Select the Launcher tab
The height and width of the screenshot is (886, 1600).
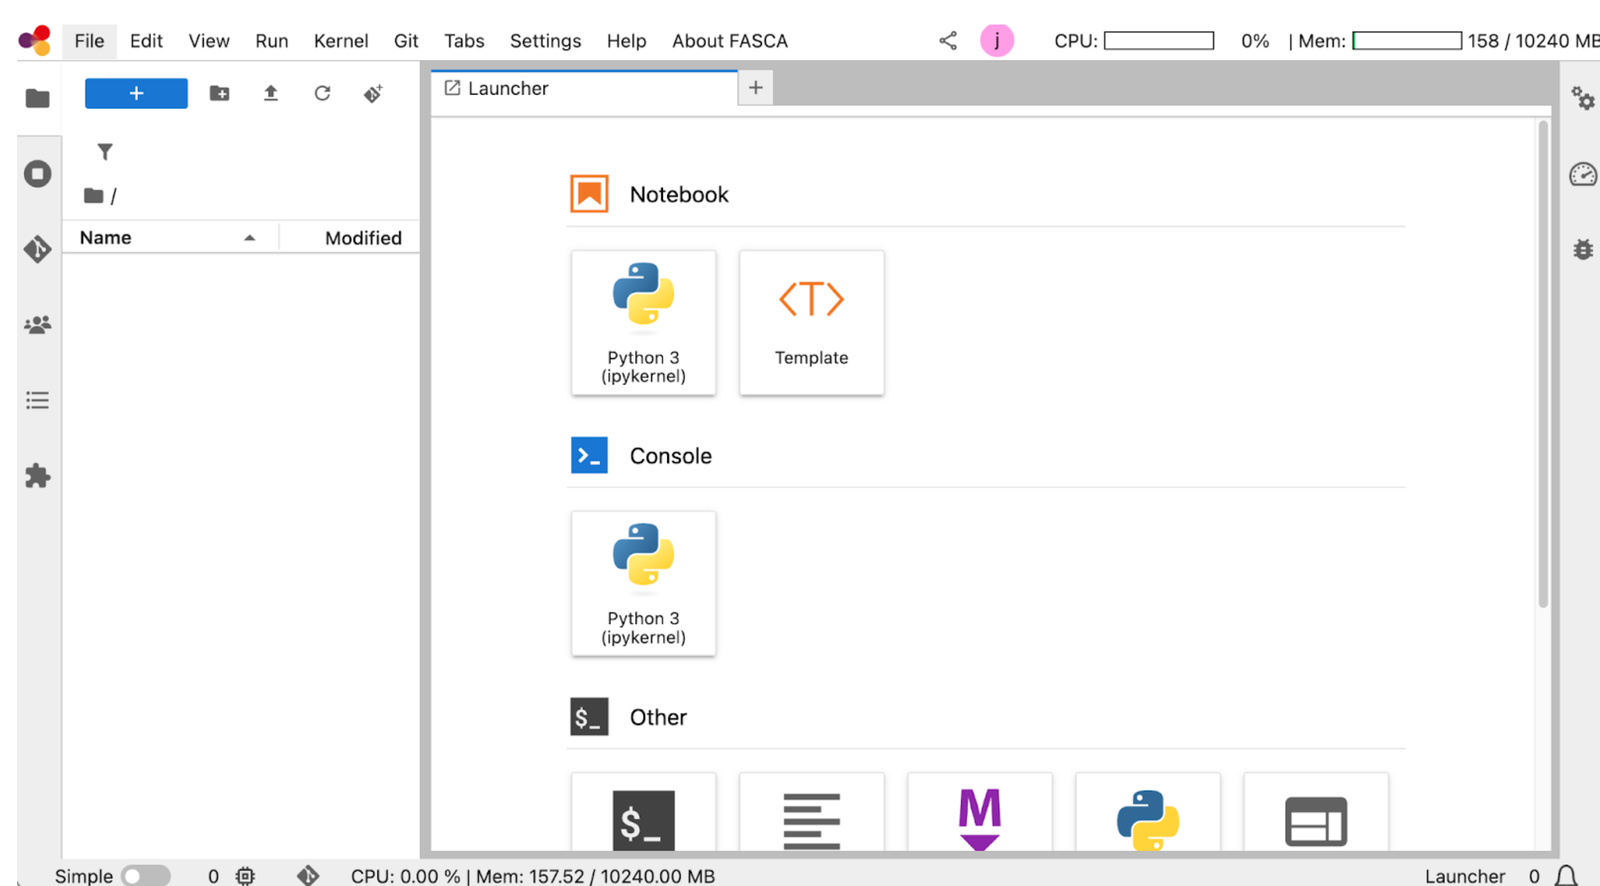click(585, 88)
